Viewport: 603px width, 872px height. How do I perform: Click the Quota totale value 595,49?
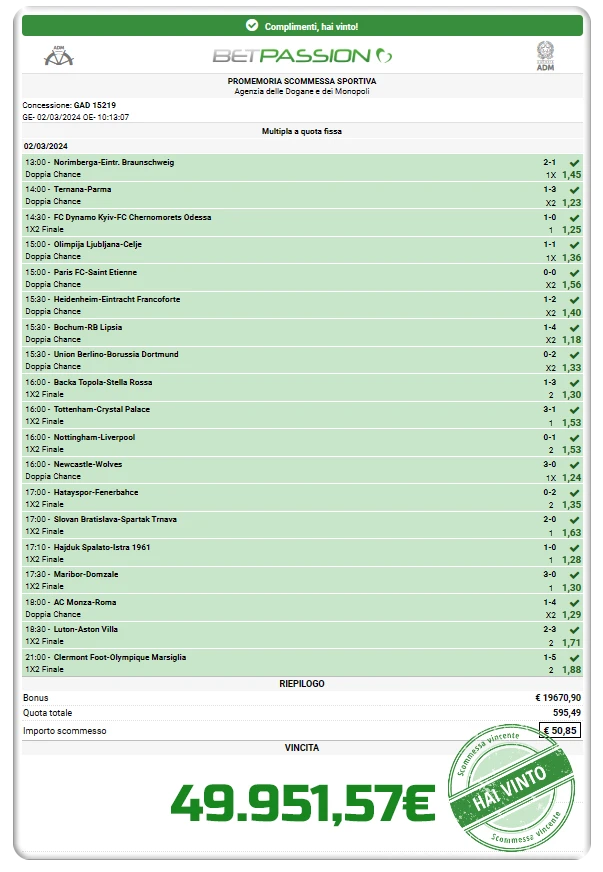(567, 712)
